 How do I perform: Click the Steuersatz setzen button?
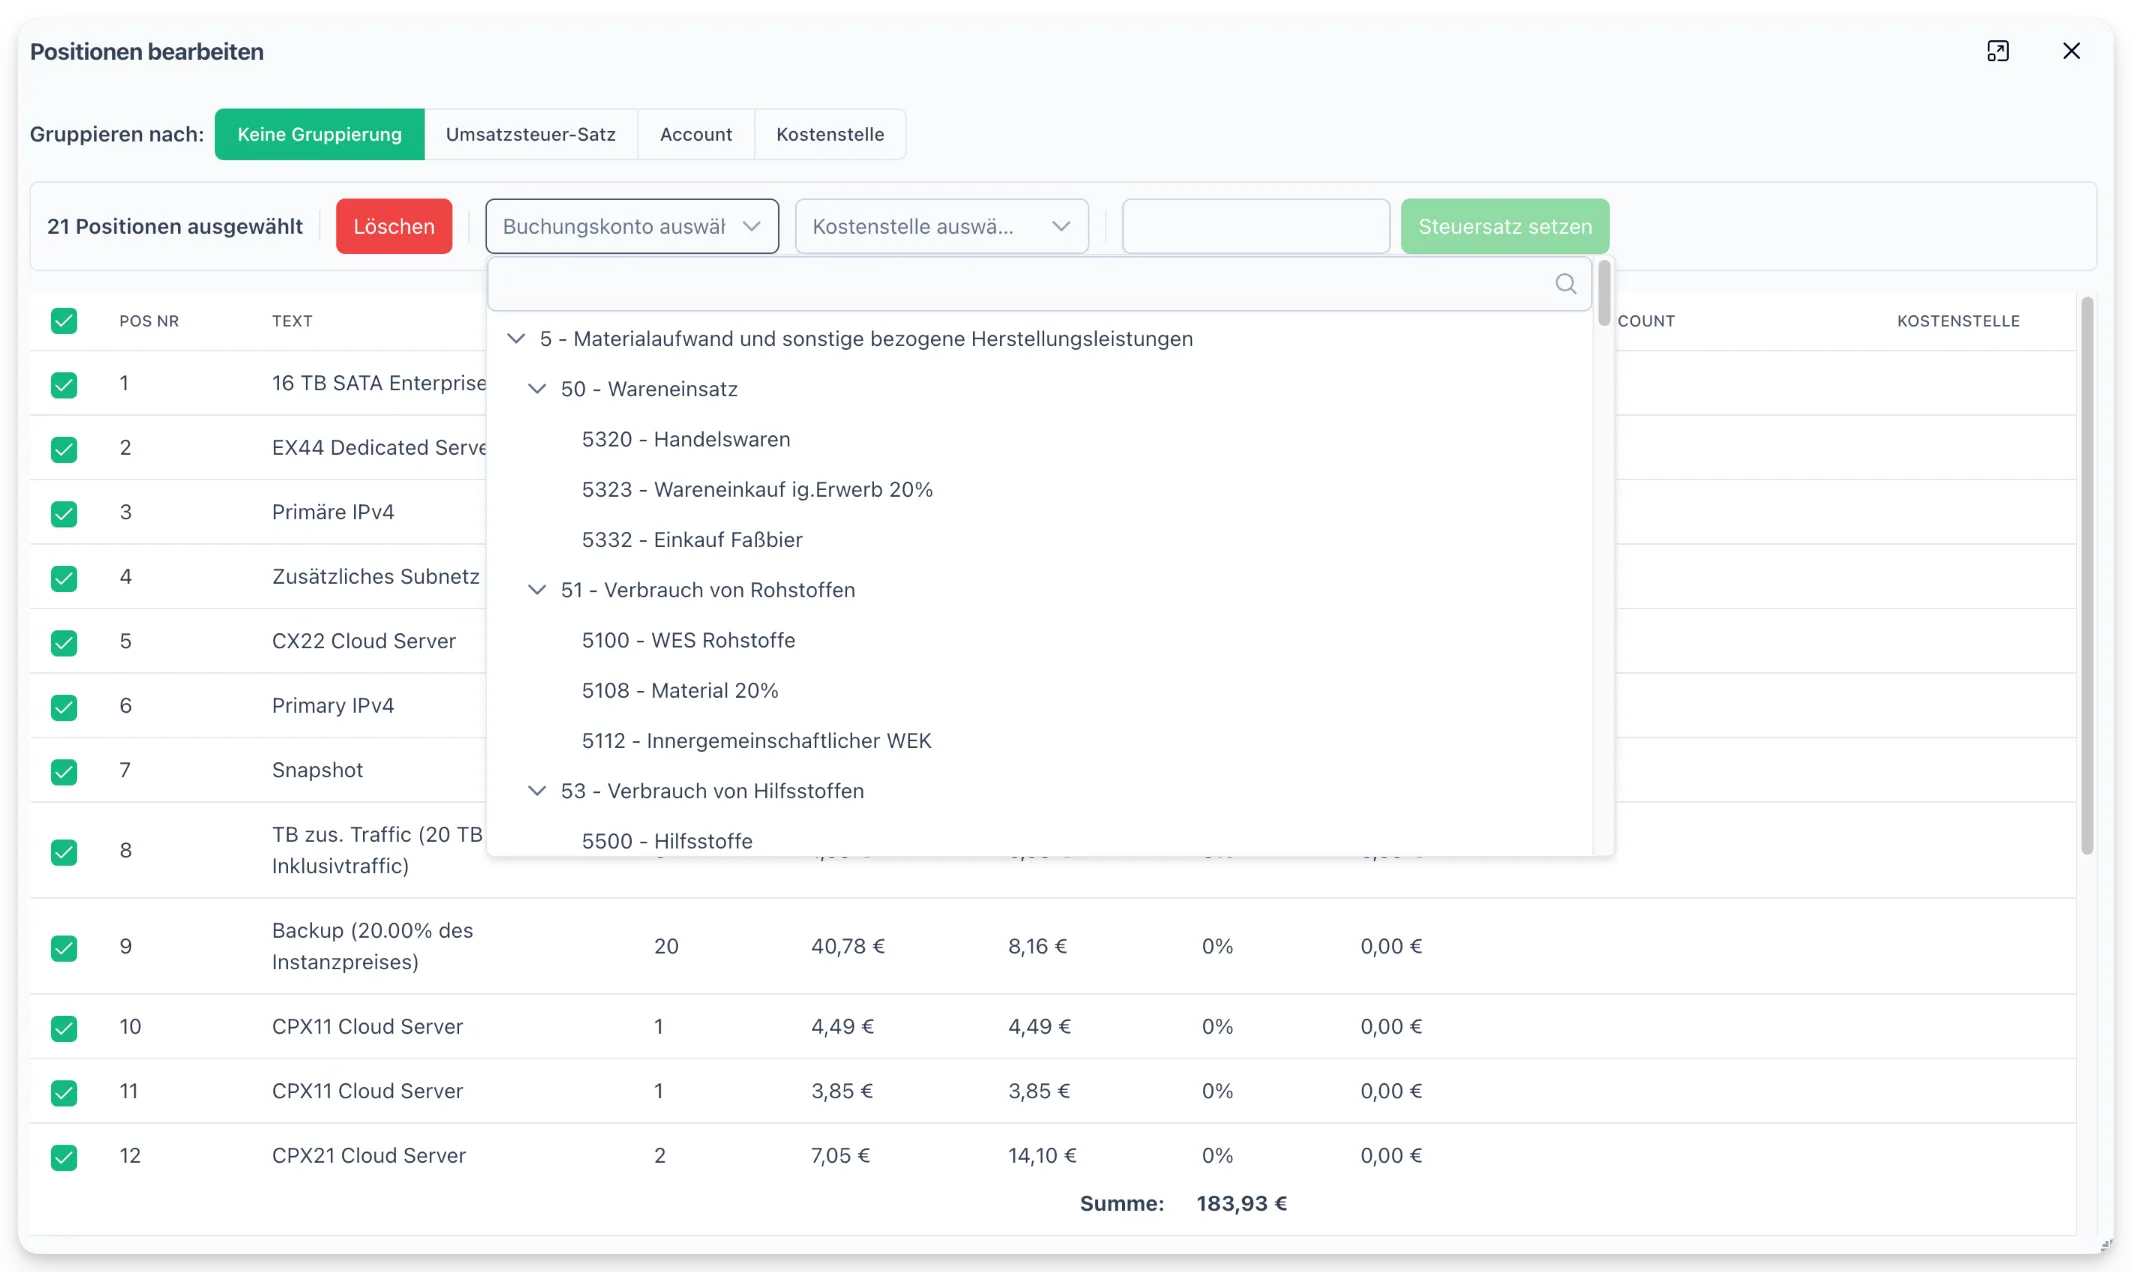click(1505, 227)
